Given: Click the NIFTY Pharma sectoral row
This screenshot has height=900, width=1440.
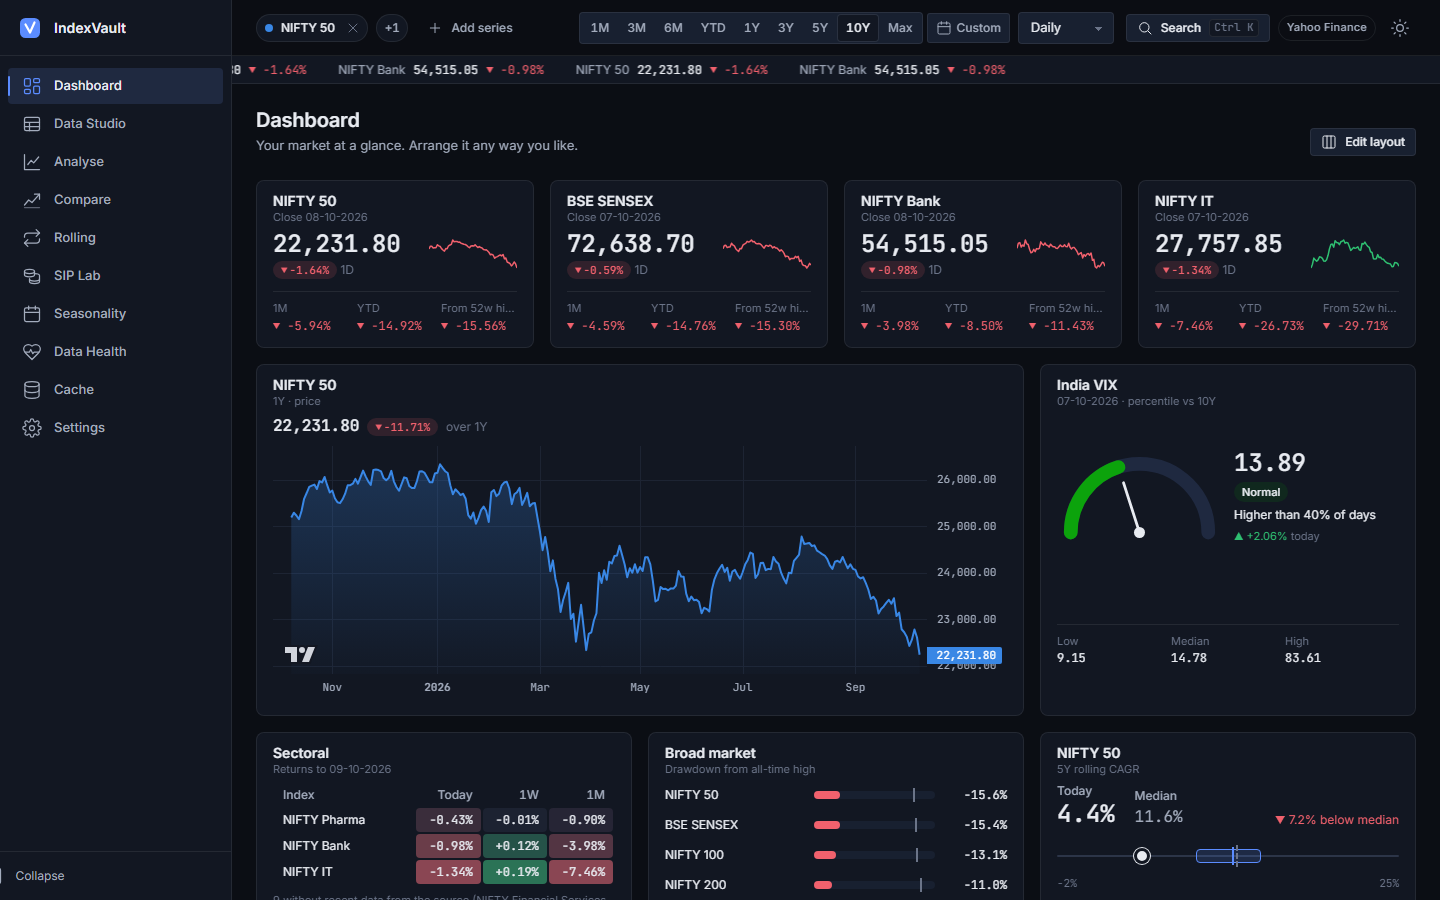Looking at the screenshot, I should 444,820.
